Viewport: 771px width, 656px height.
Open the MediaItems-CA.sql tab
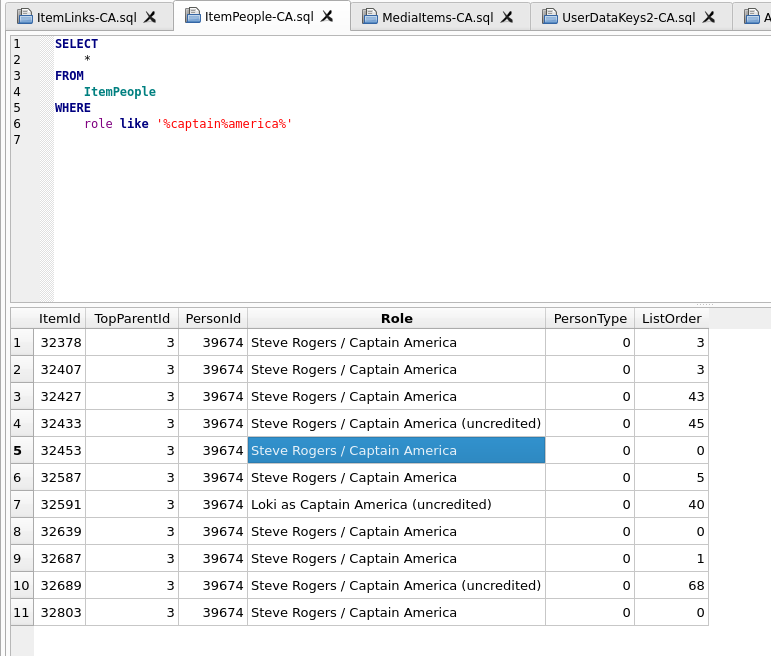(437, 17)
